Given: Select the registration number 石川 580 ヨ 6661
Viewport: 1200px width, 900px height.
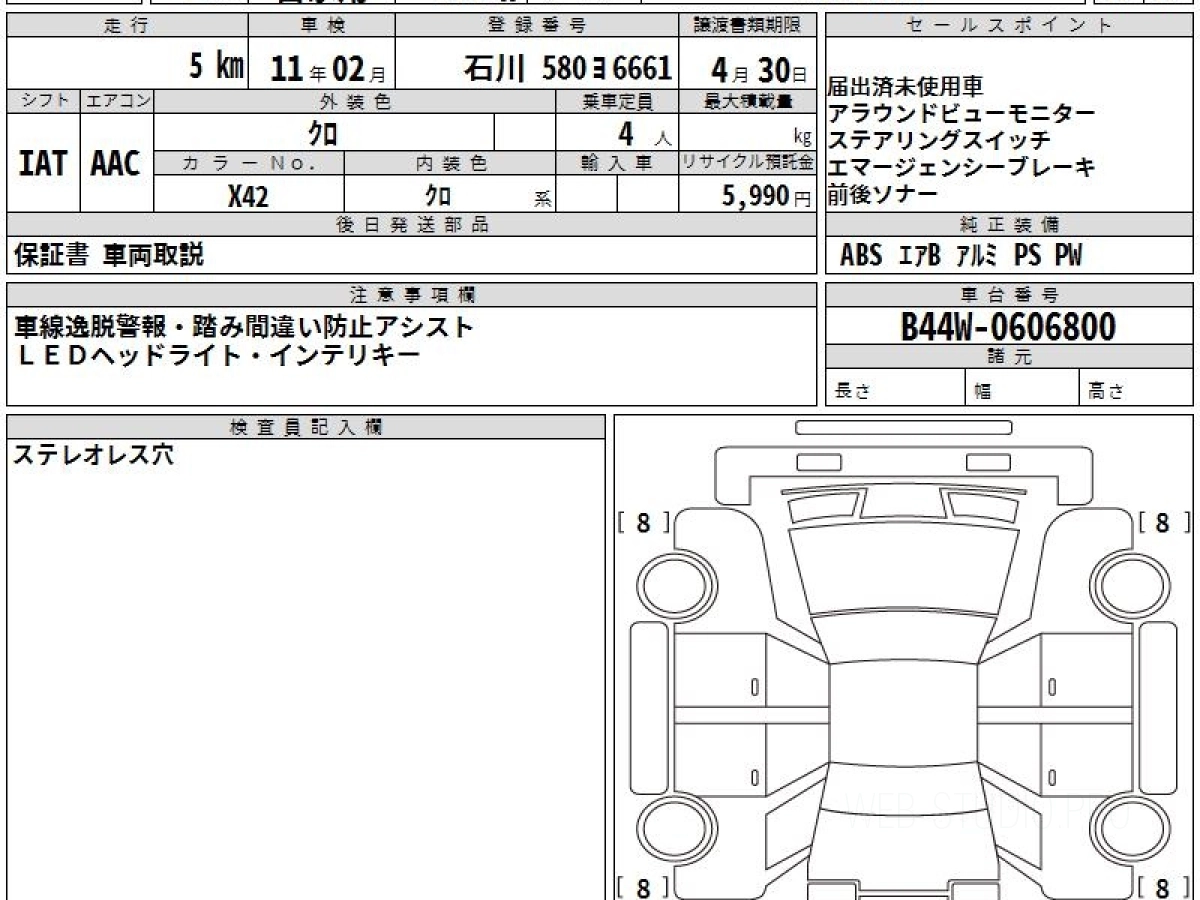Looking at the screenshot, I should coord(567,67).
